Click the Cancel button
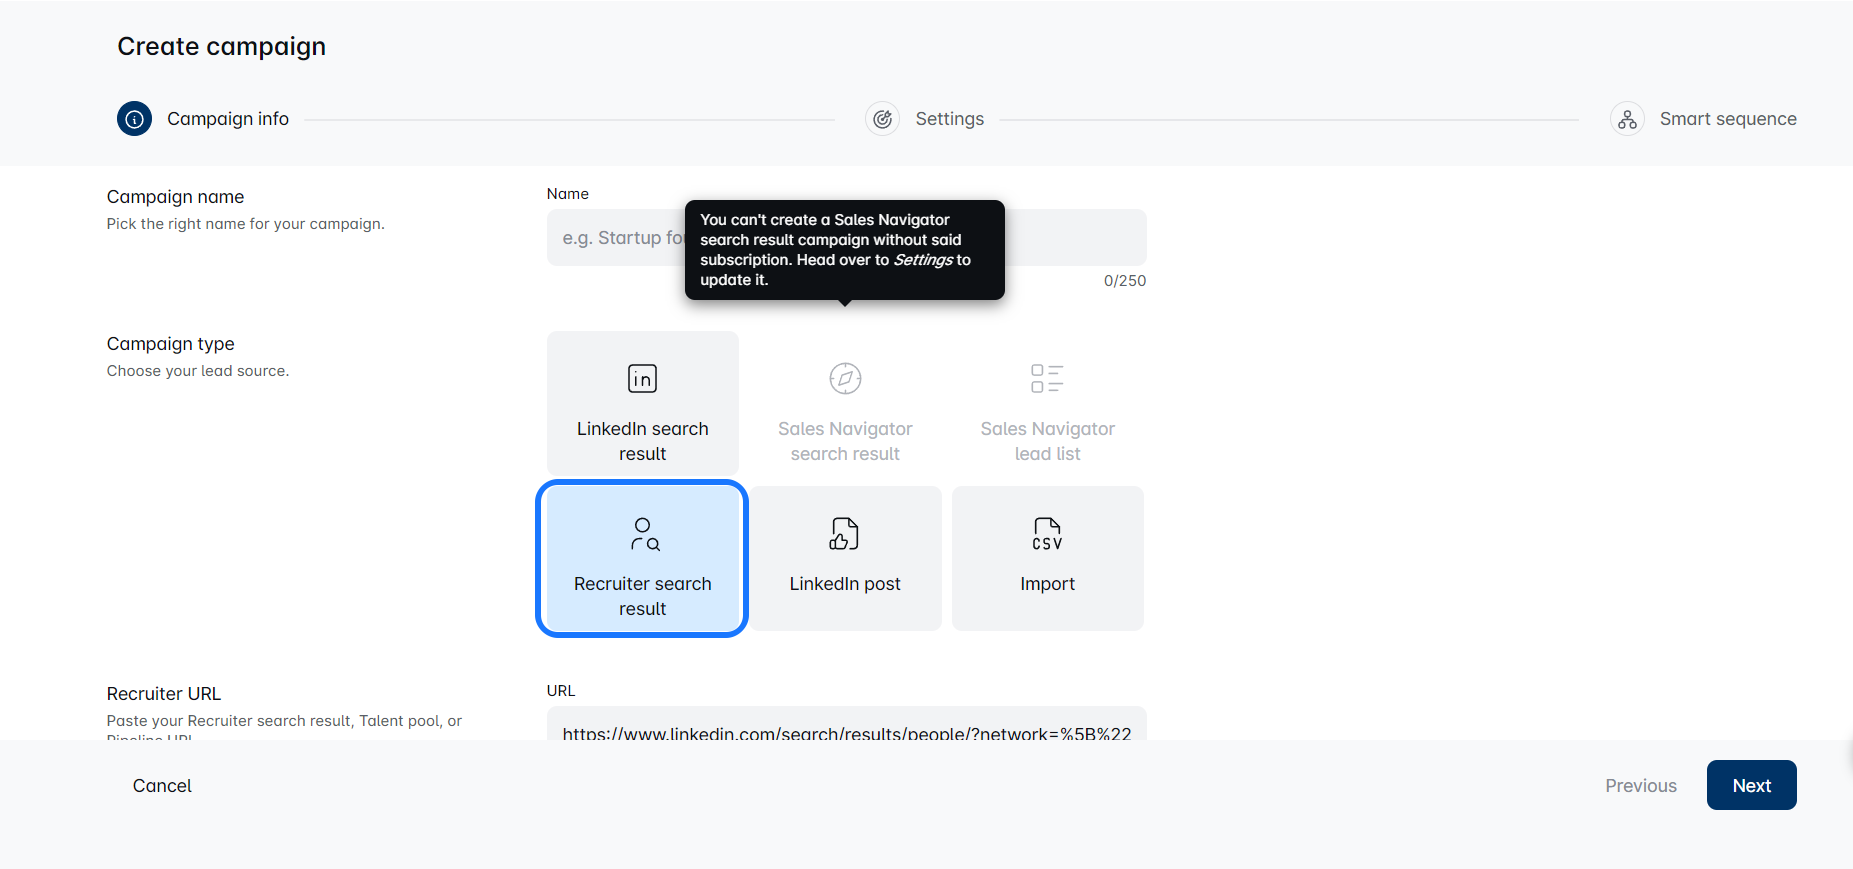This screenshot has width=1853, height=869. pyautogui.click(x=162, y=786)
